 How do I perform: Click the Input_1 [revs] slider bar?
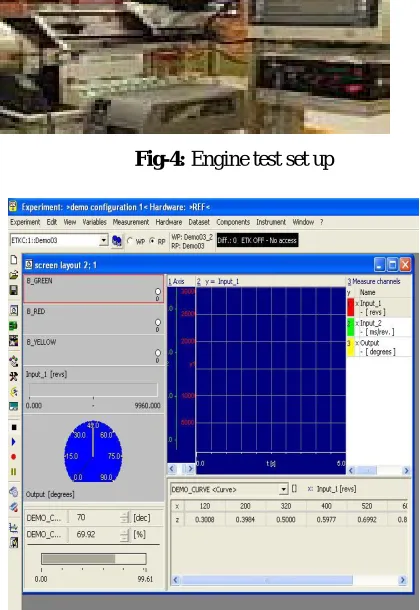pos(93,390)
